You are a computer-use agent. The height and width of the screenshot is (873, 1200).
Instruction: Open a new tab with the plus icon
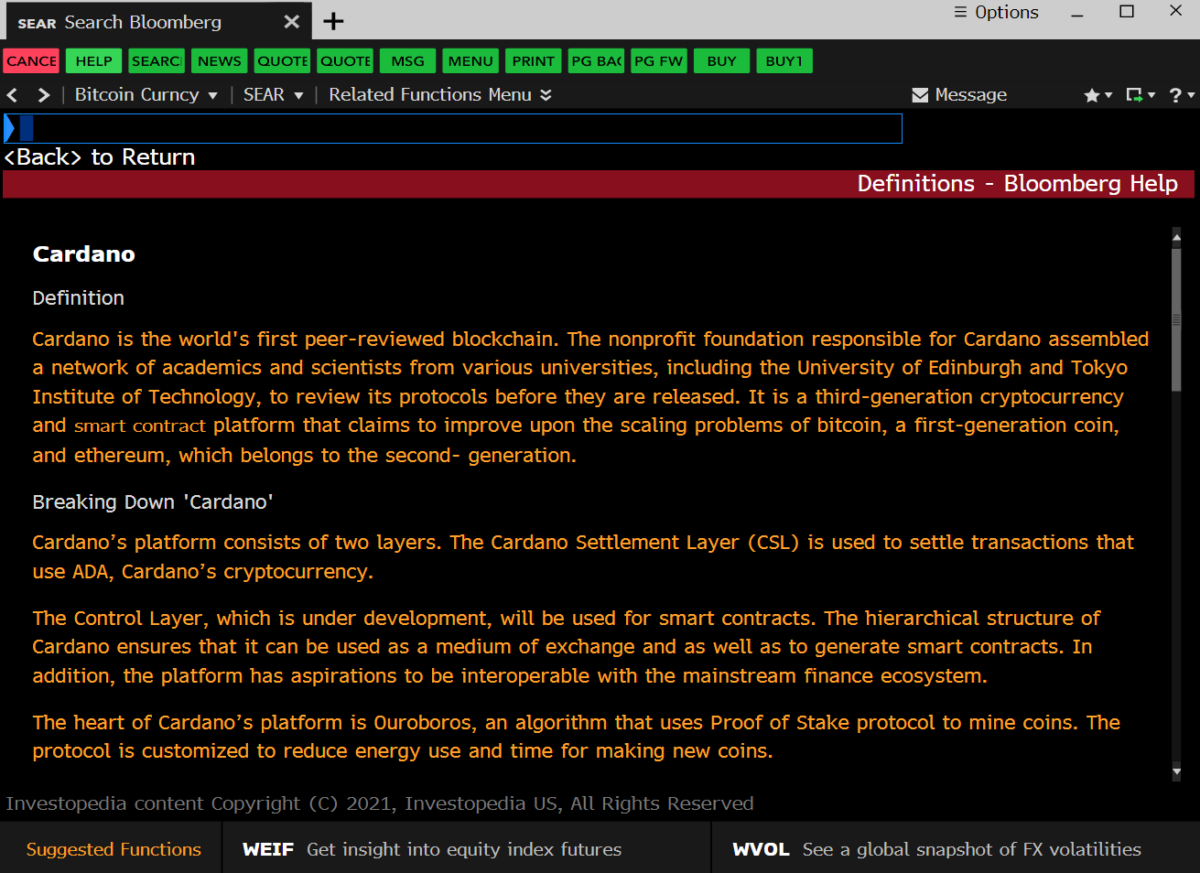pos(333,22)
